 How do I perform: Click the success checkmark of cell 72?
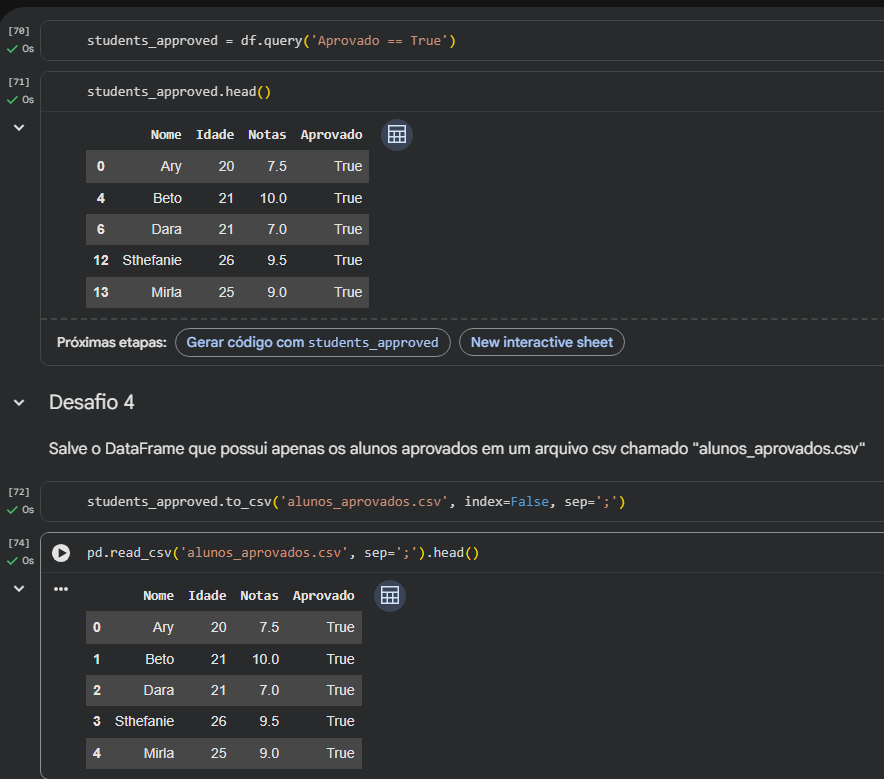12,510
